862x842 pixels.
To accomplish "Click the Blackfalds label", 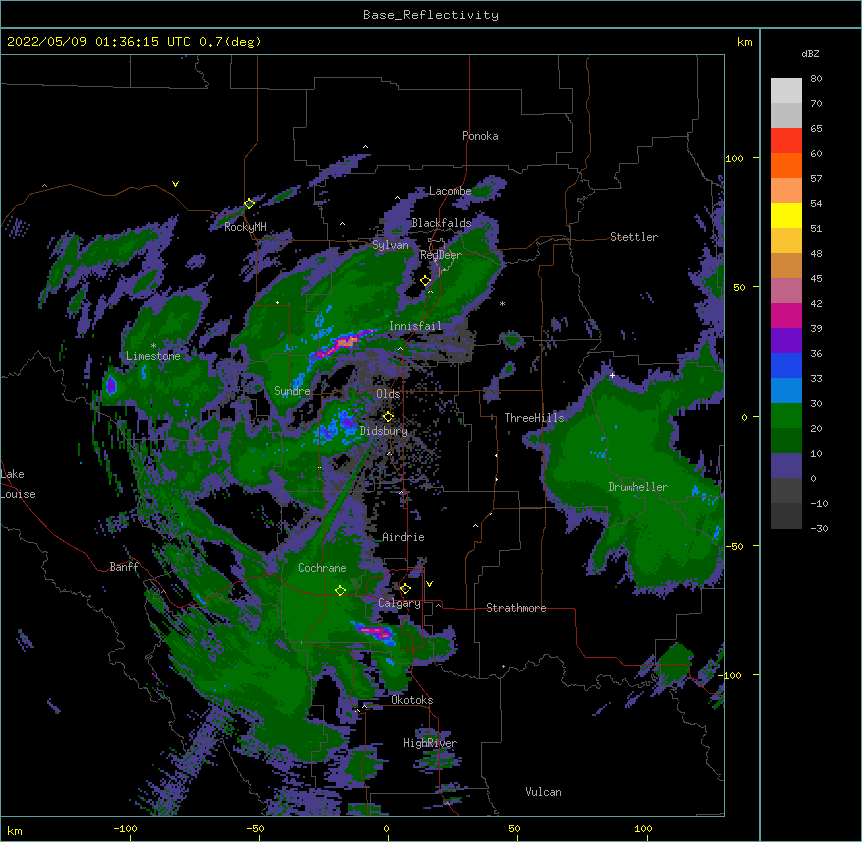I will 441,223.
